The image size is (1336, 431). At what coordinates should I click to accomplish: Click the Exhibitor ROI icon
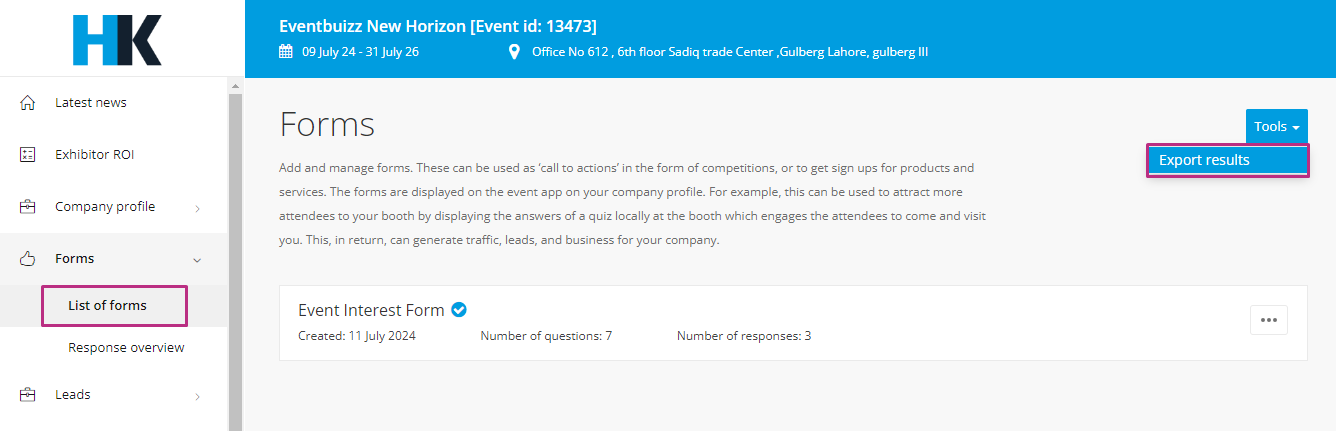point(28,155)
